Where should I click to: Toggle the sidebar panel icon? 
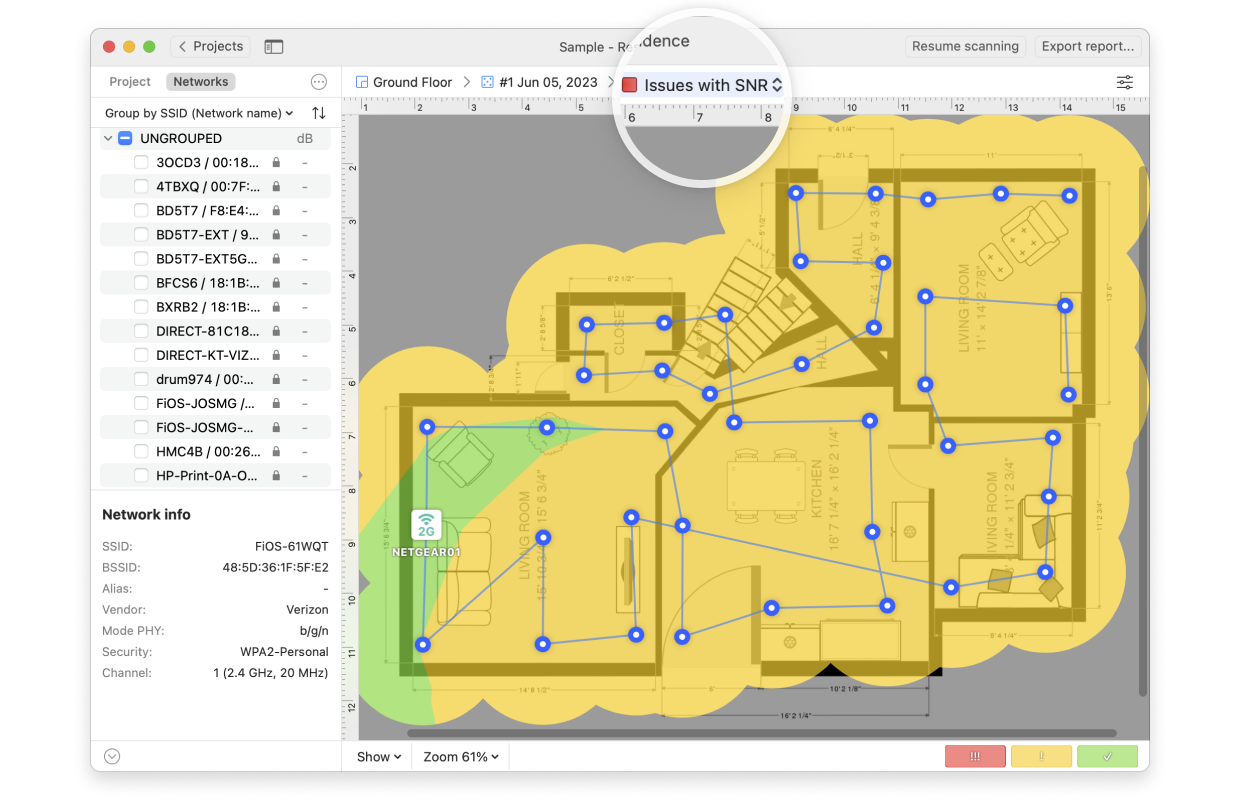273,47
